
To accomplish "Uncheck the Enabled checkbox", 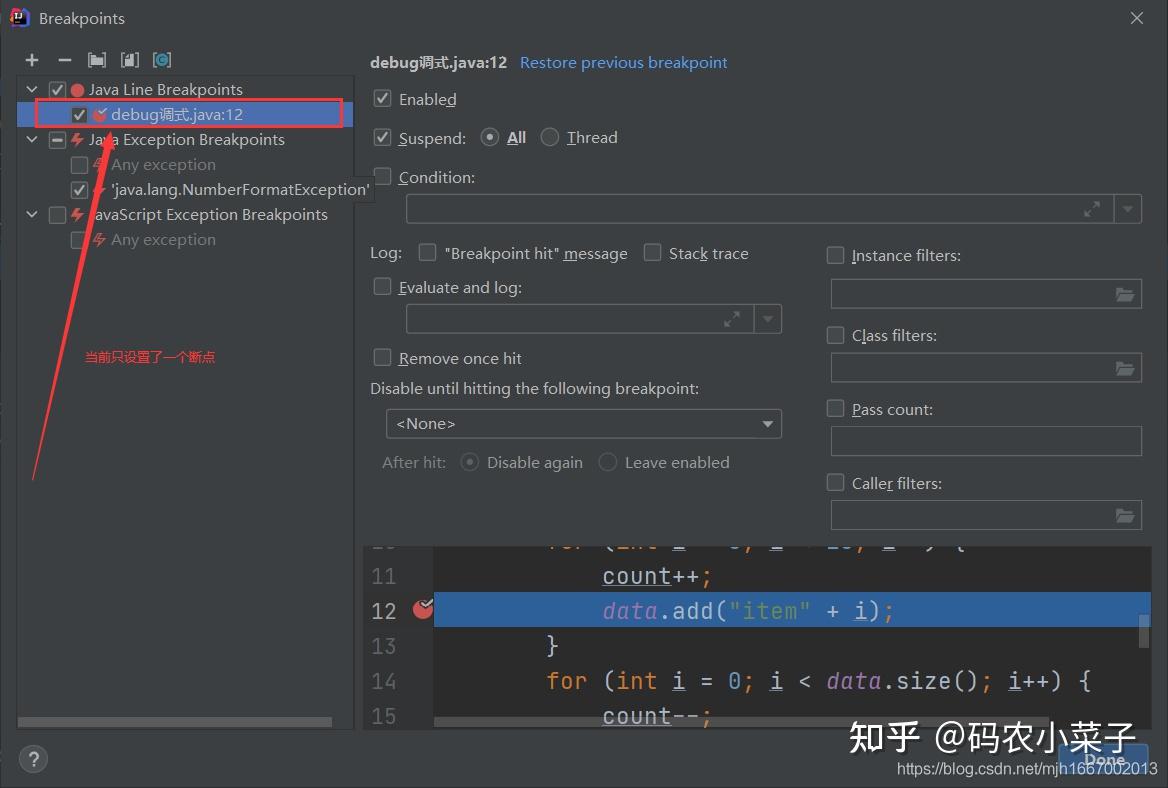I will [x=382, y=98].
